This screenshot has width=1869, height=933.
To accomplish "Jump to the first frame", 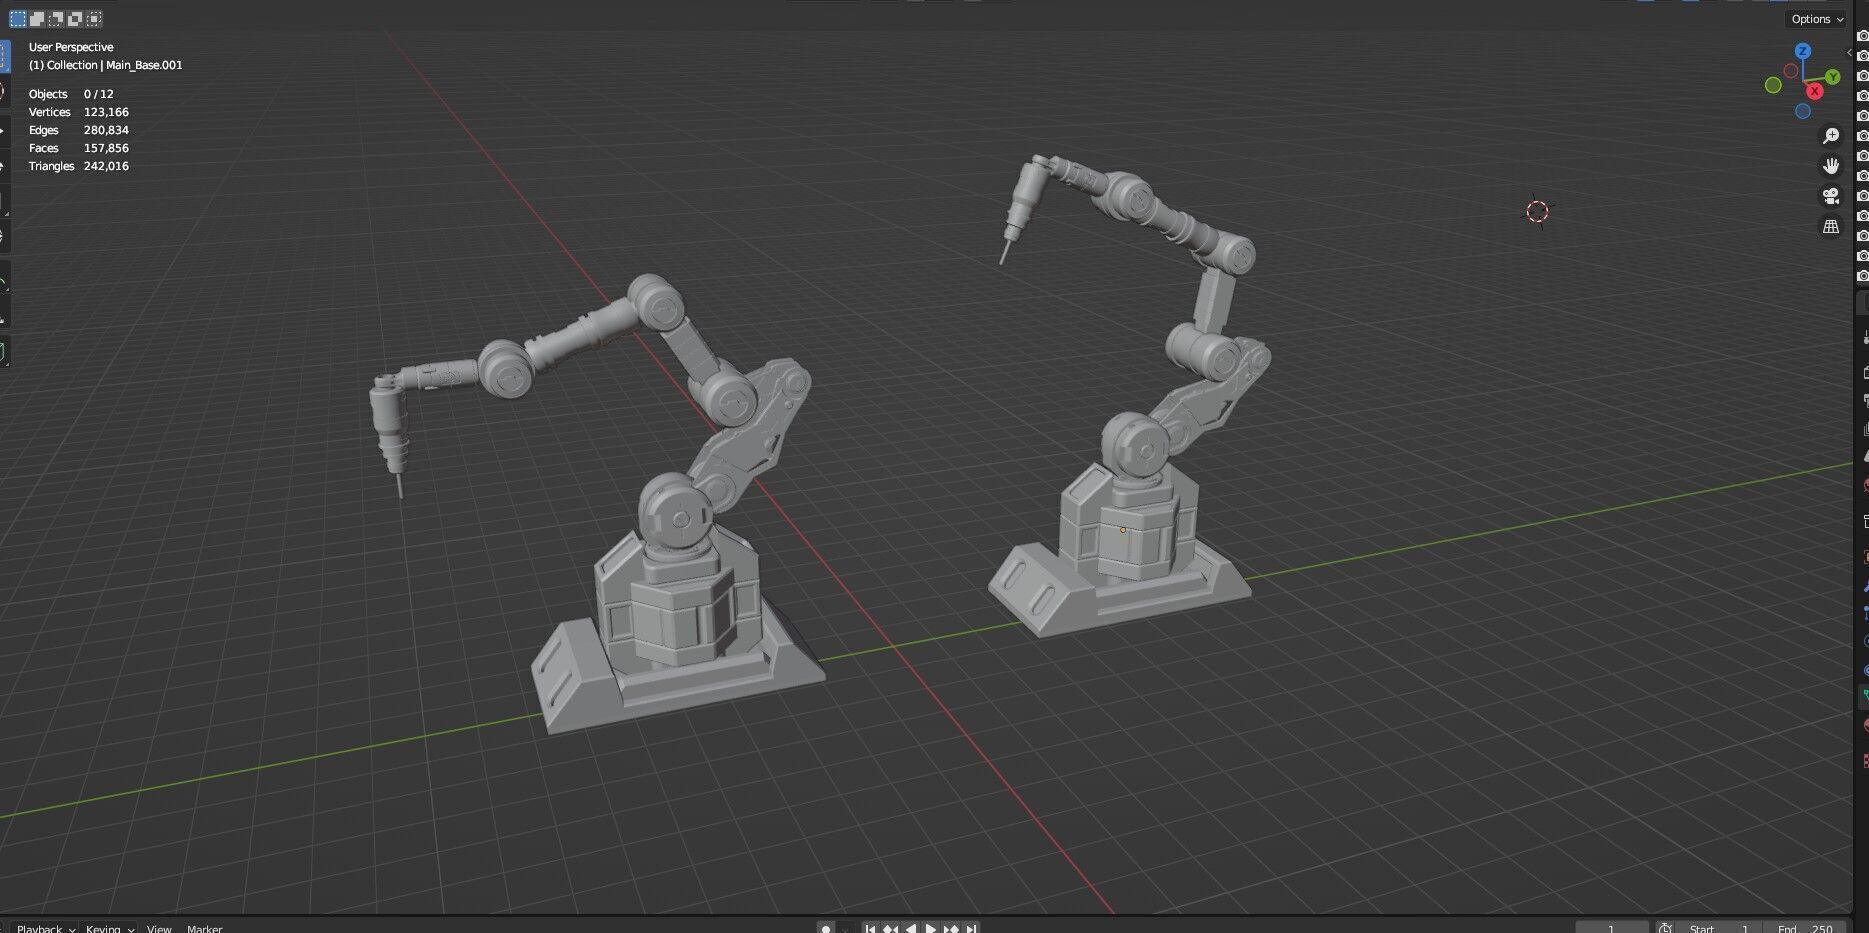I will click(871, 928).
